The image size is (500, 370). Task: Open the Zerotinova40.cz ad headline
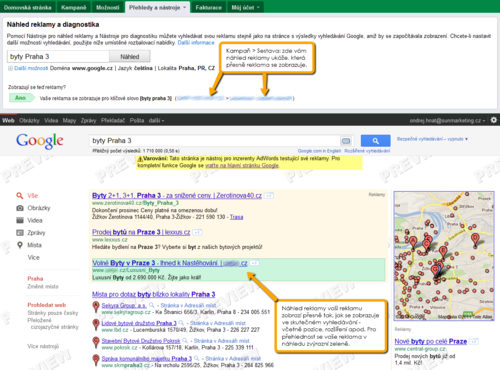coord(177,196)
